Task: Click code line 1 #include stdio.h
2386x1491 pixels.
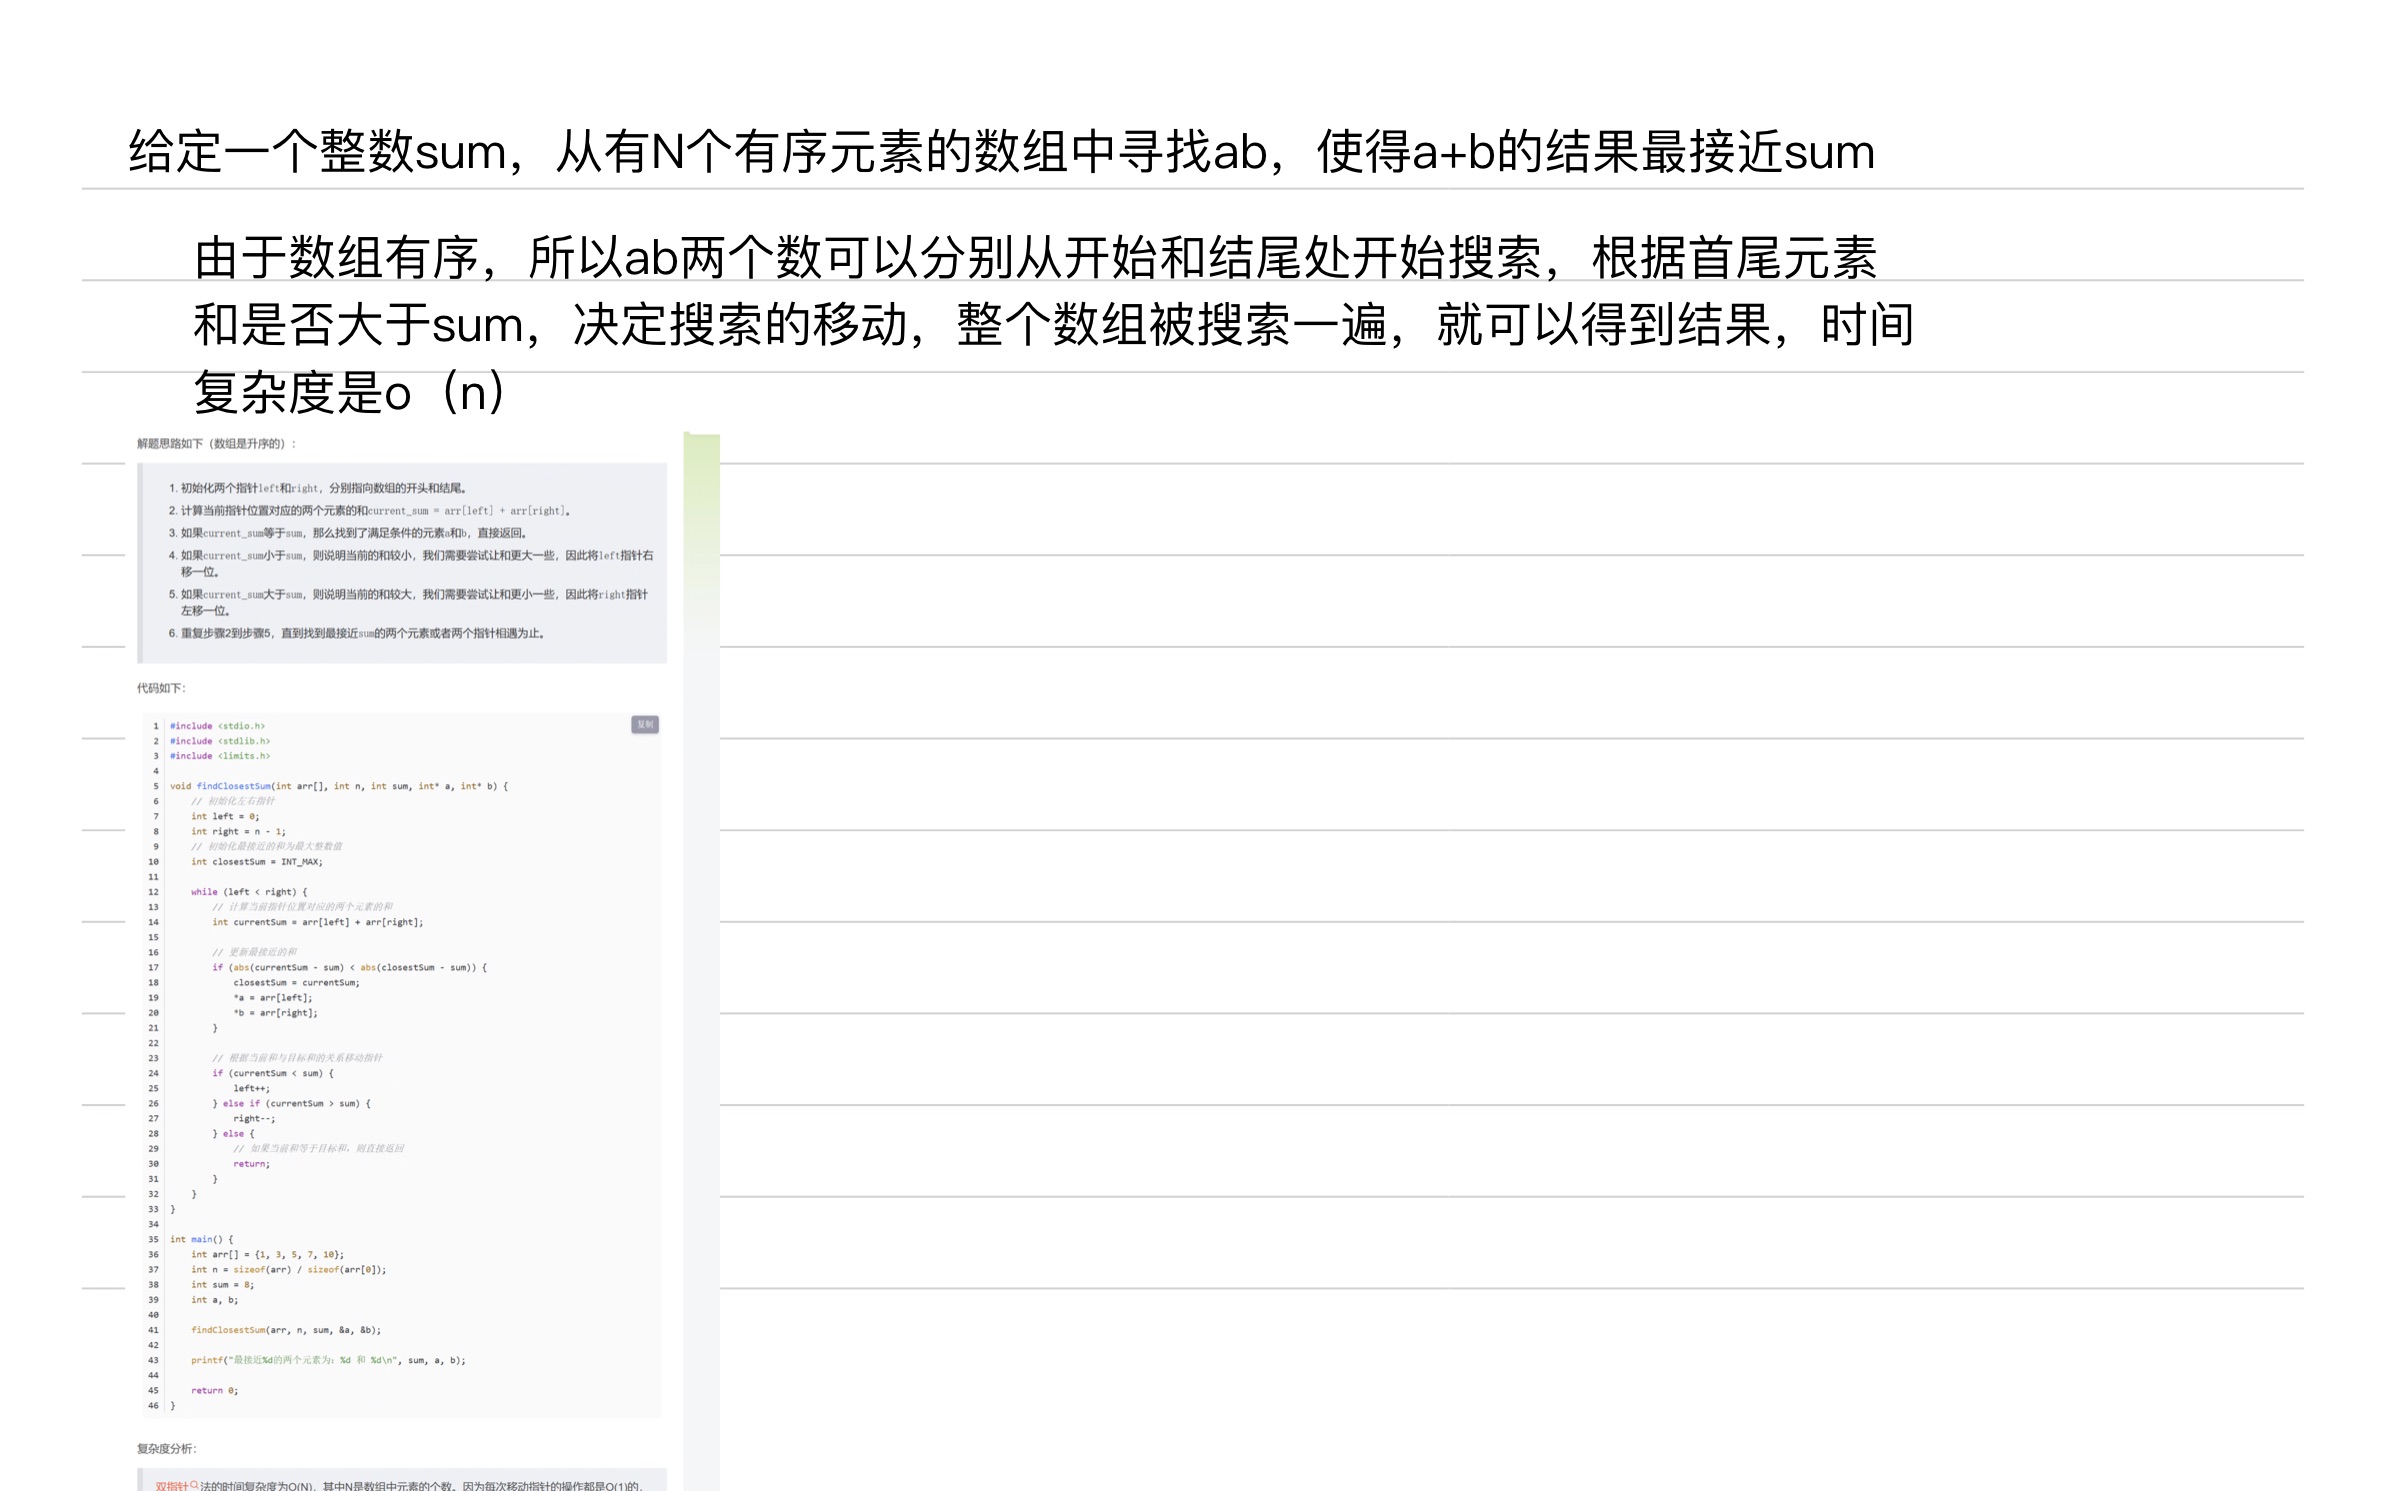Action: [x=217, y=726]
